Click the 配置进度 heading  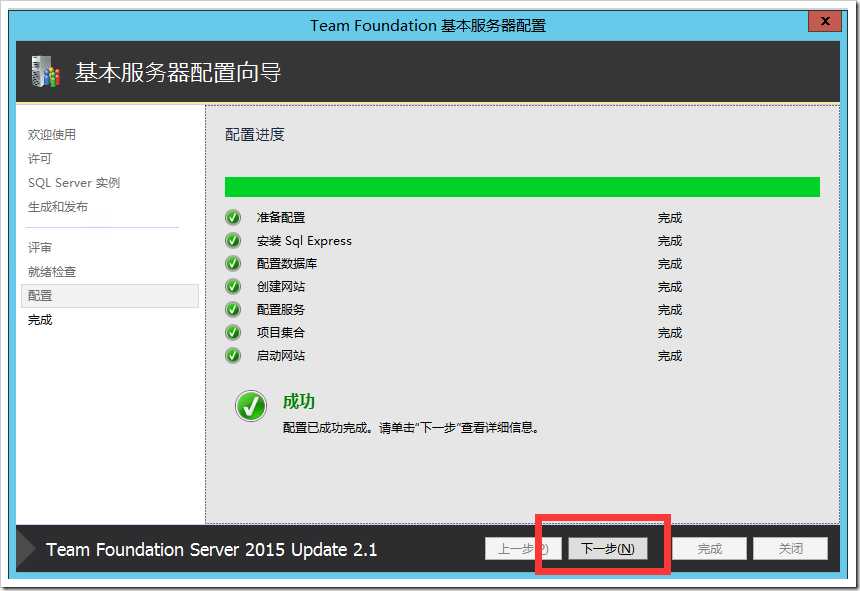point(255,134)
